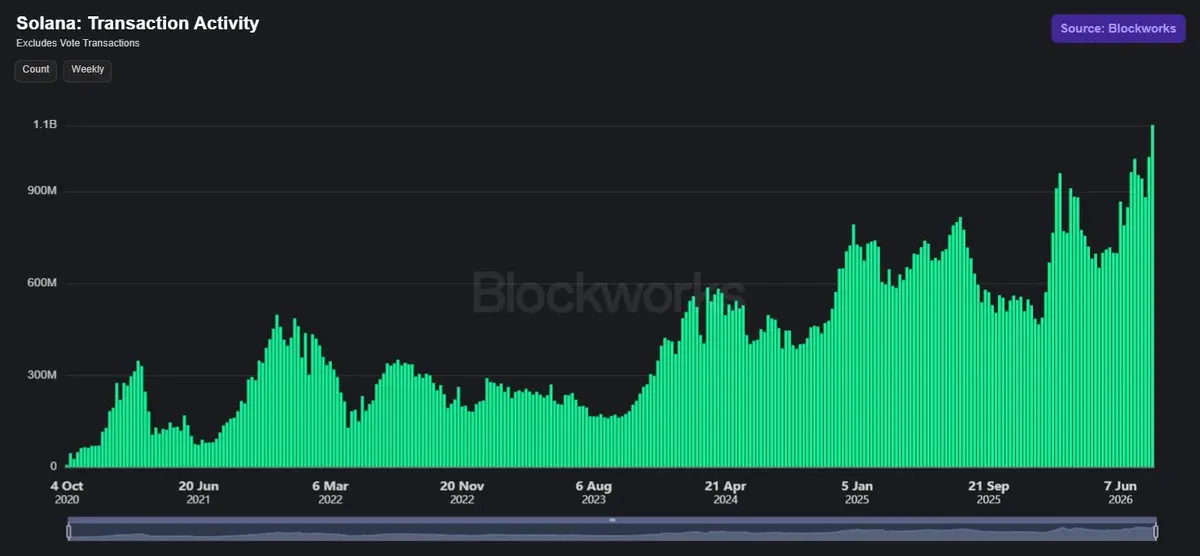
Task: Click the 900M y-axis label
Action: 42,191
